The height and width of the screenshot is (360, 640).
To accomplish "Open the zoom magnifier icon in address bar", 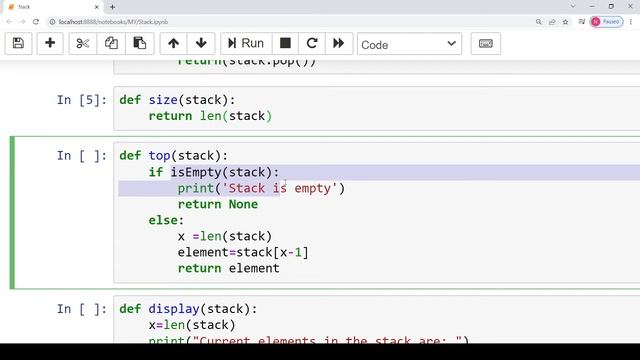I will [x=539, y=22].
